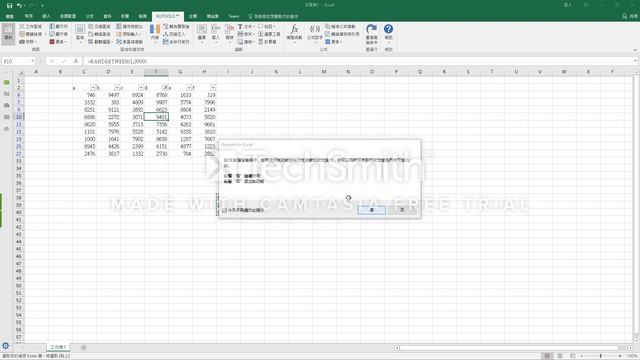Open the filter dropdown on column f header
The width and height of the screenshot is (640, 360).
point(213,88)
